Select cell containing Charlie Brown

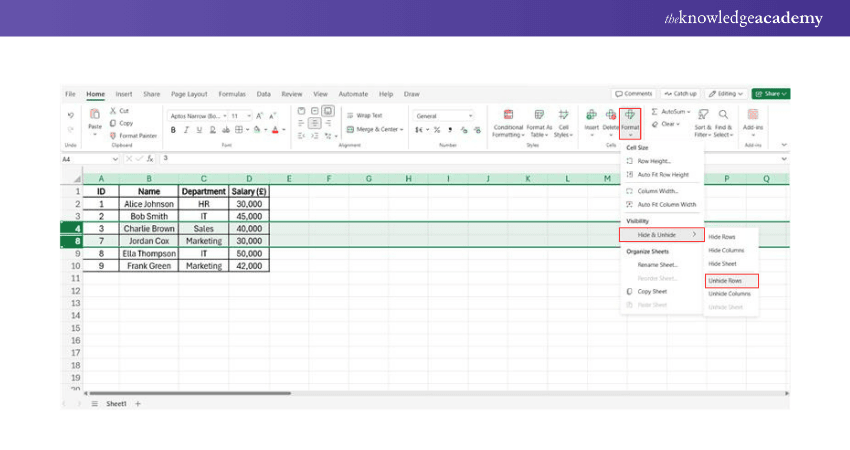(x=148, y=228)
